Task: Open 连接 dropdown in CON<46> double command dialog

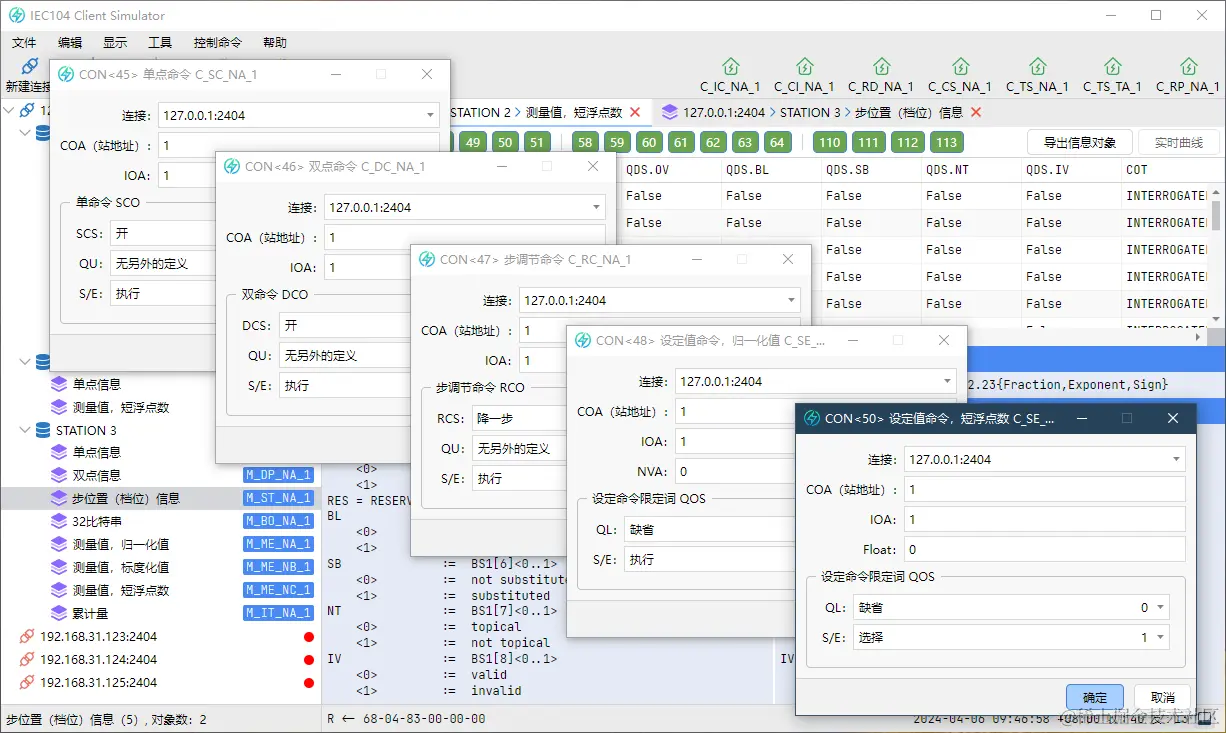Action: [465, 207]
